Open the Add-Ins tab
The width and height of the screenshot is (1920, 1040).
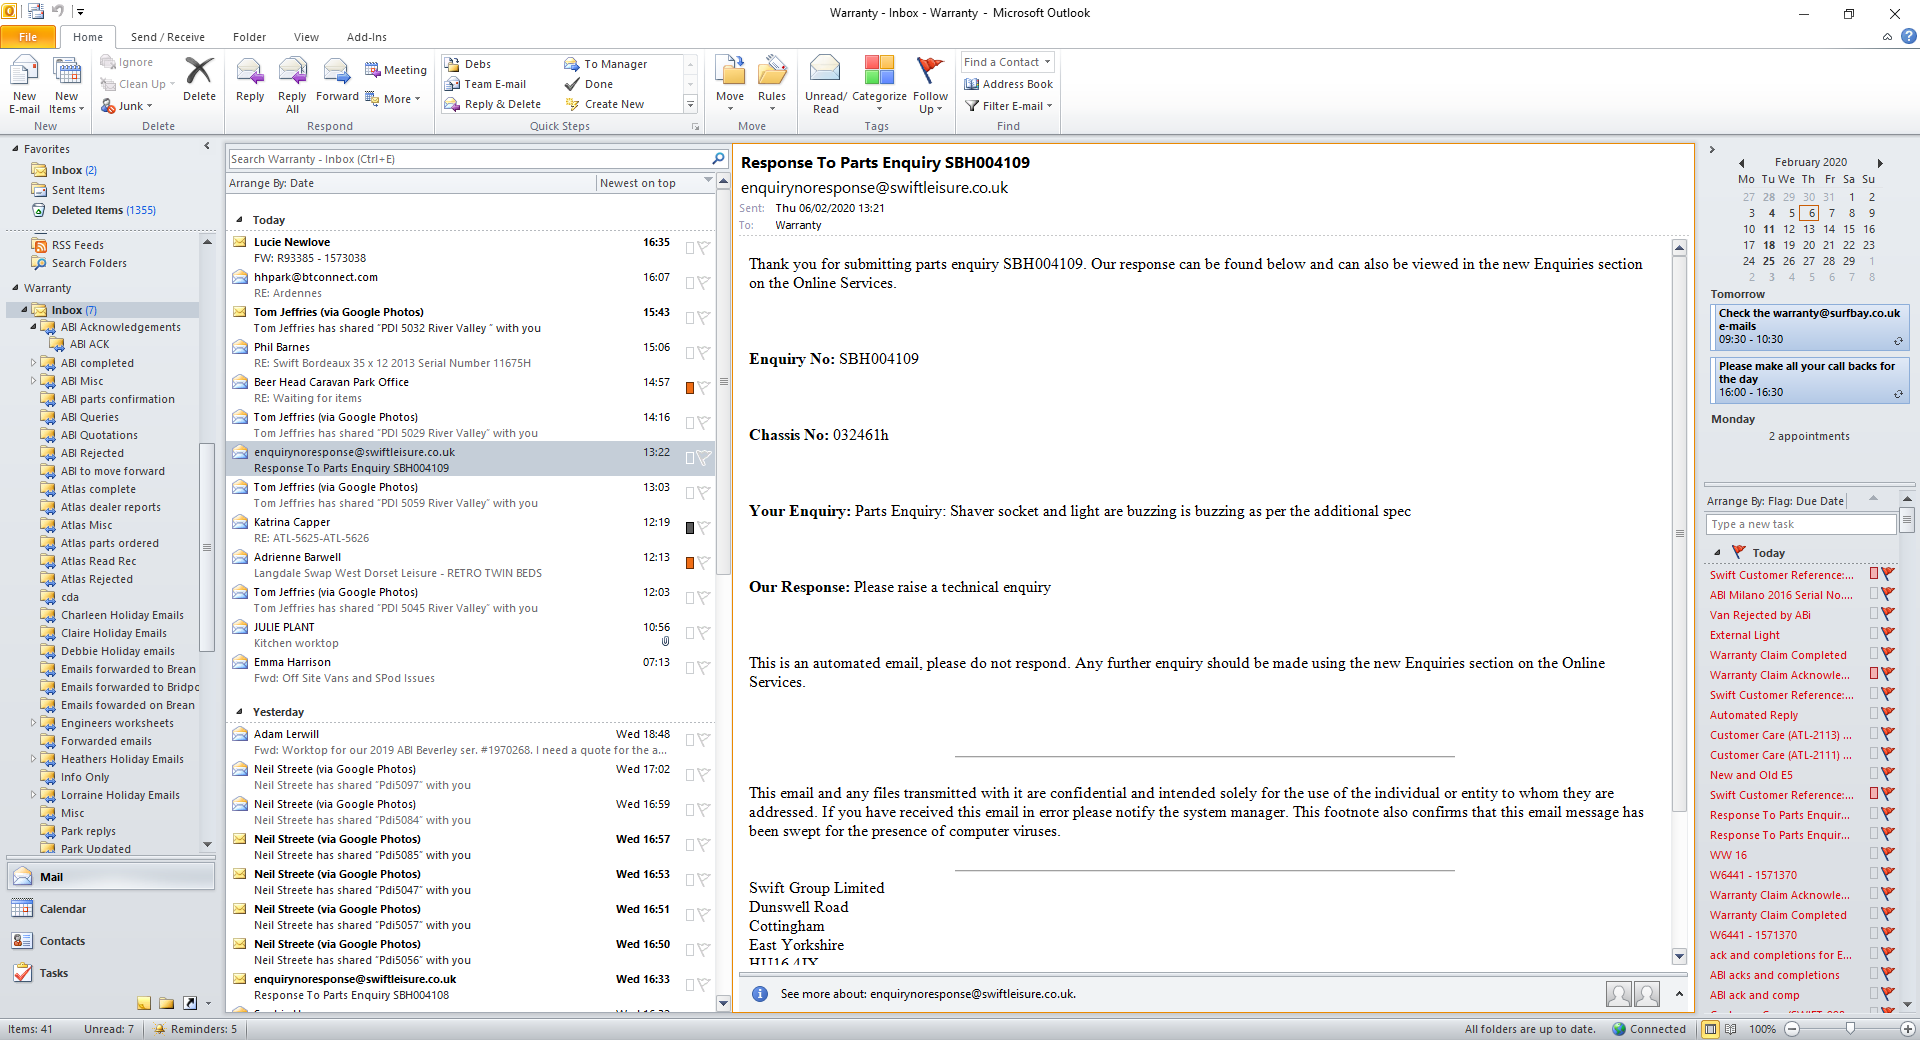pos(367,37)
